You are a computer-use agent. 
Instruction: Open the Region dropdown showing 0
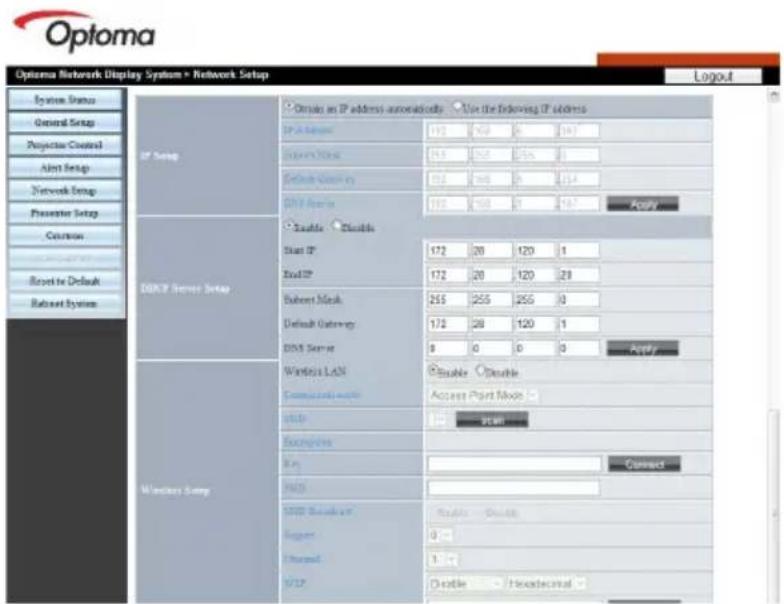[440, 536]
